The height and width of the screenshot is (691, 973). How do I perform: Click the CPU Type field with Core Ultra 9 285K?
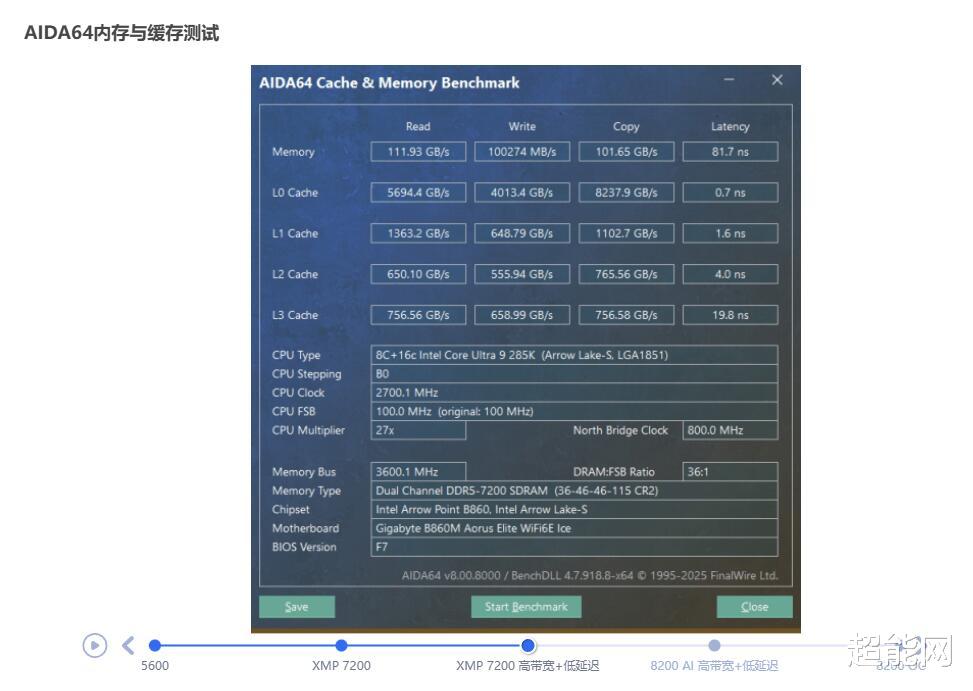tap(574, 355)
